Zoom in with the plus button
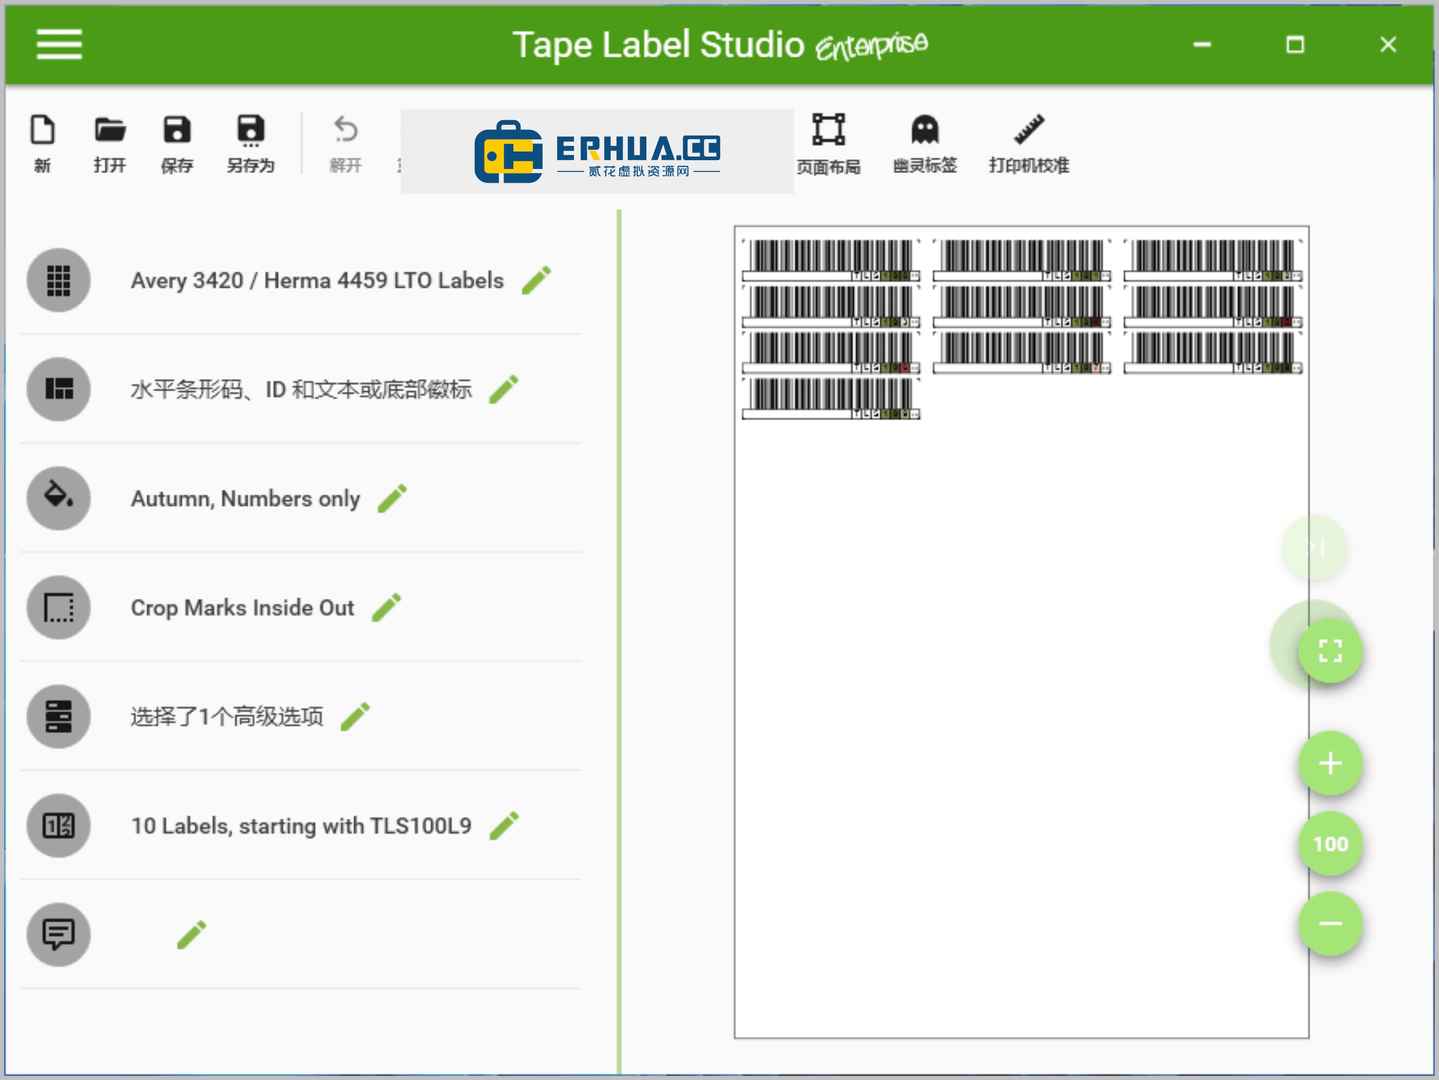This screenshot has height=1080, width=1439. click(1330, 764)
